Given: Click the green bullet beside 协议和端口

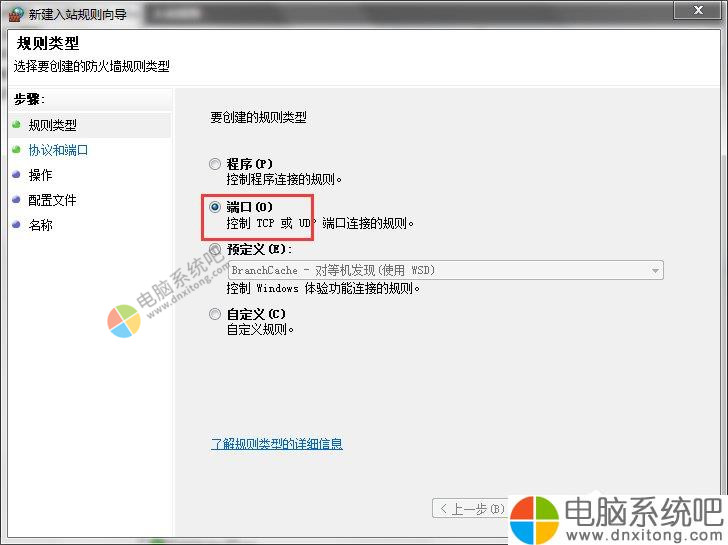Looking at the screenshot, I should click(x=16, y=149).
